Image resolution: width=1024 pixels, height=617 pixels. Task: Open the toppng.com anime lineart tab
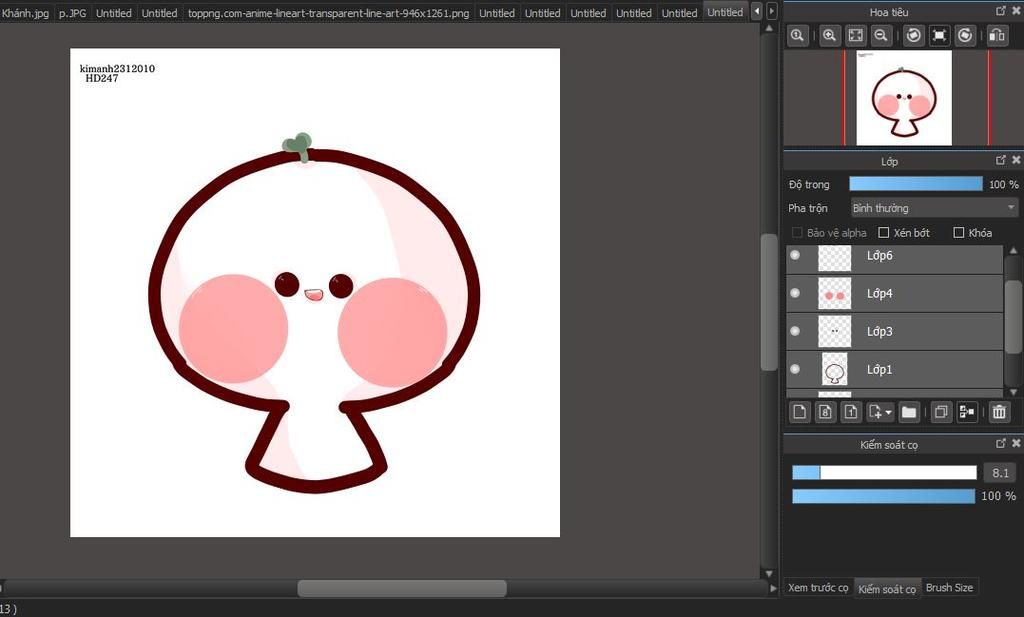click(x=328, y=12)
